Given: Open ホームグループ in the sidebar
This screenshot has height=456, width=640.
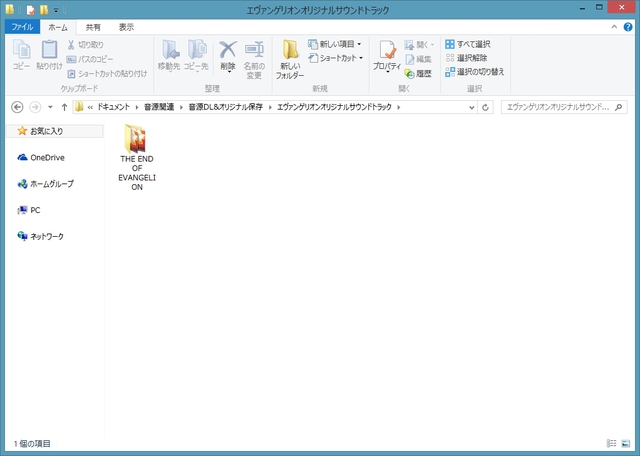Looking at the screenshot, I should coord(51,184).
